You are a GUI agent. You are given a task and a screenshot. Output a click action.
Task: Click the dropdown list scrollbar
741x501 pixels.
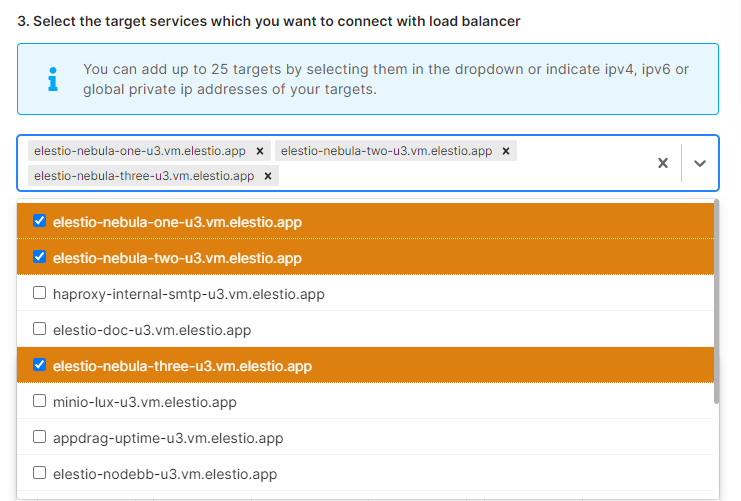coord(716,300)
